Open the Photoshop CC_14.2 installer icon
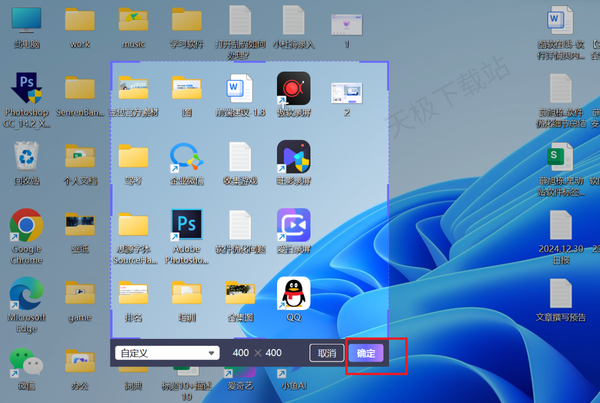This screenshot has width=600, height=403. pos(26,88)
